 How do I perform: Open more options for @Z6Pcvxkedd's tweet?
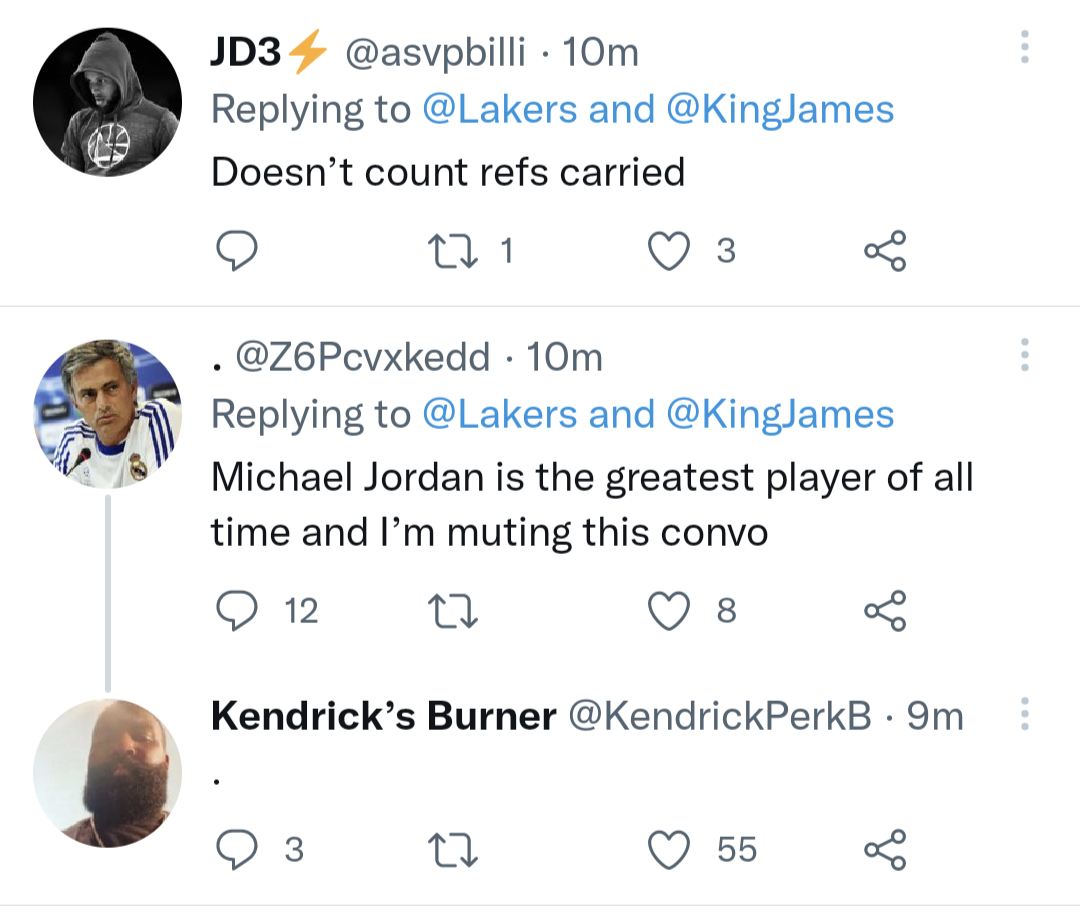[x=1024, y=356]
